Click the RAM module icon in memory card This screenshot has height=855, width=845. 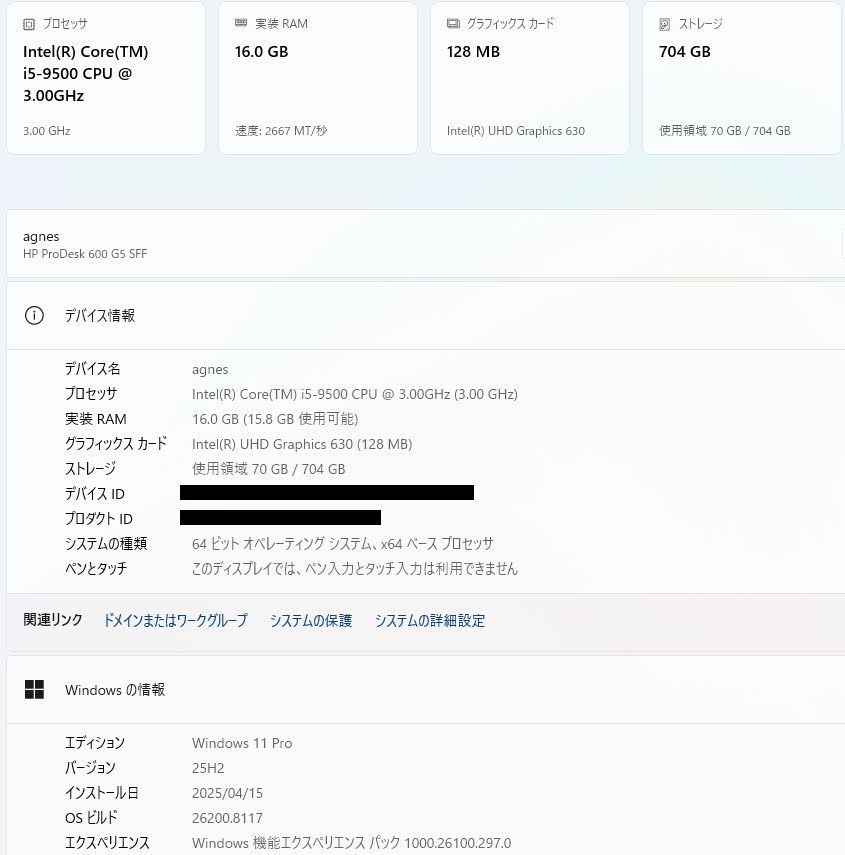pyautogui.click(x=241, y=23)
